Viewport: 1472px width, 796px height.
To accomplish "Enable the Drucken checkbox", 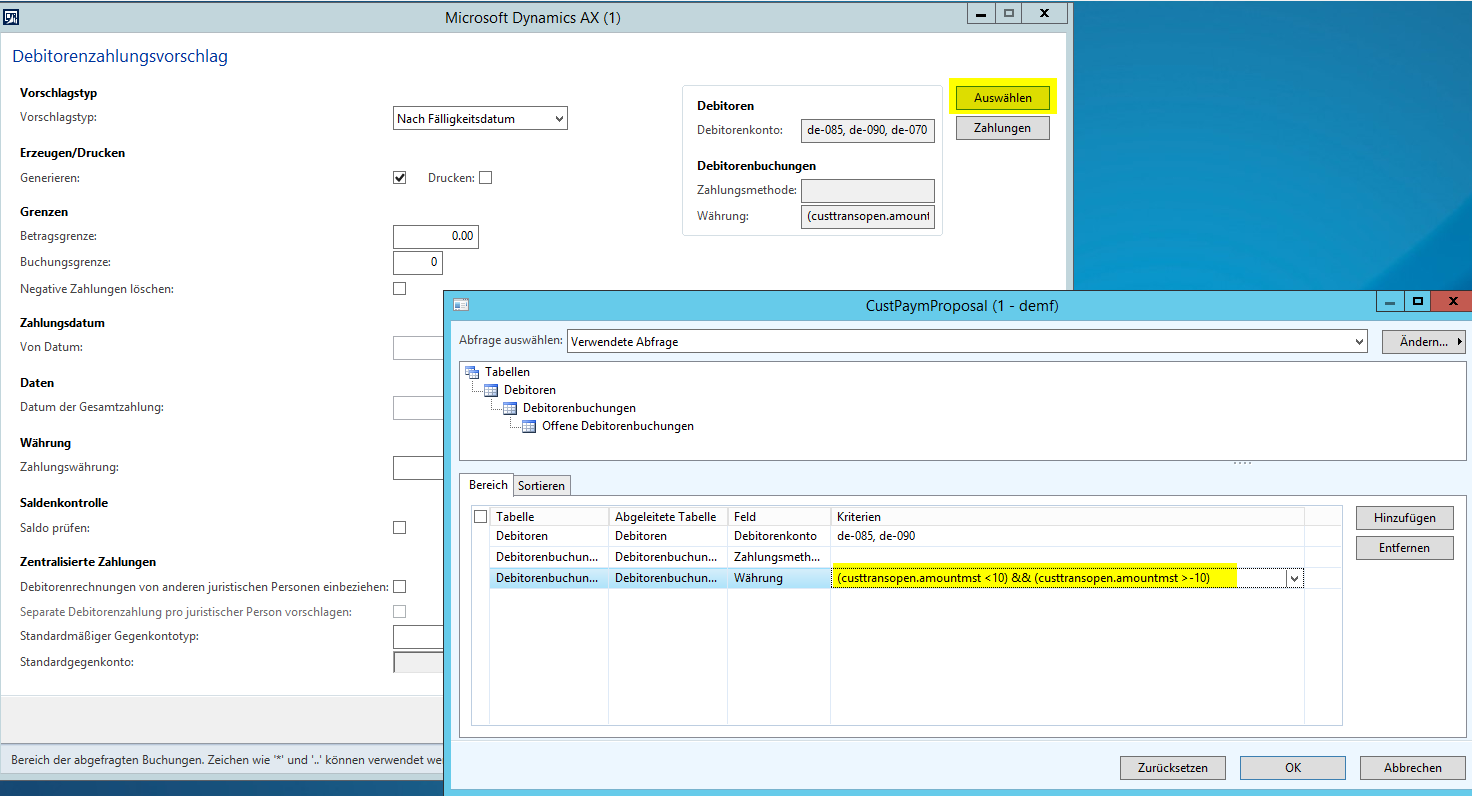I will point(486,178).
